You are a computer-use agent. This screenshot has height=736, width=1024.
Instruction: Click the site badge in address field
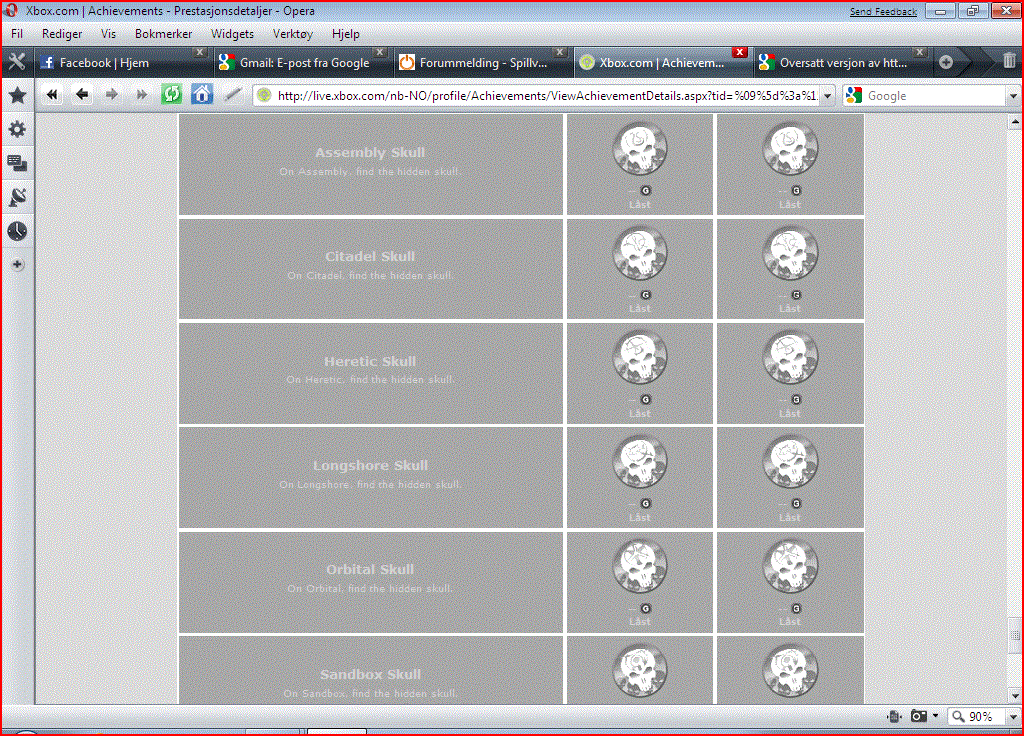(264, 95)
